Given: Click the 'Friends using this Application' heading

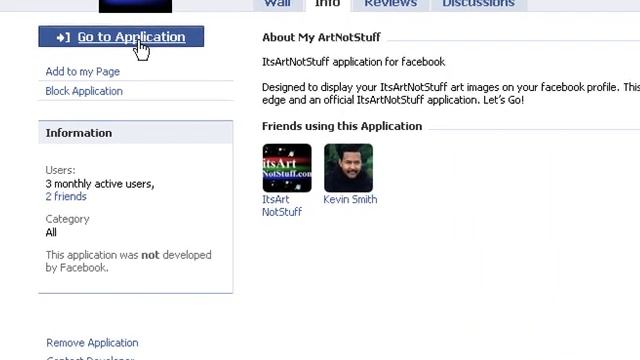Looking at the screenshot, I should click(342, 126).
